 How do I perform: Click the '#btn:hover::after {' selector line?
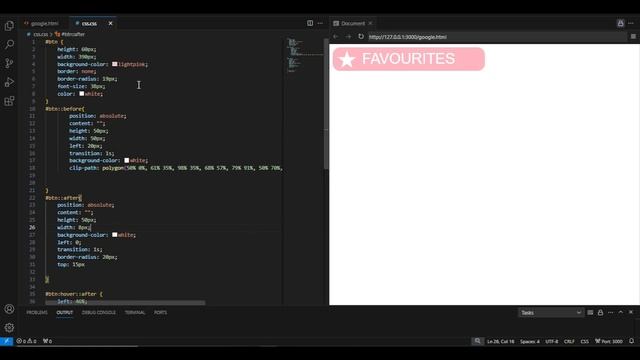(x=74, y=294)
